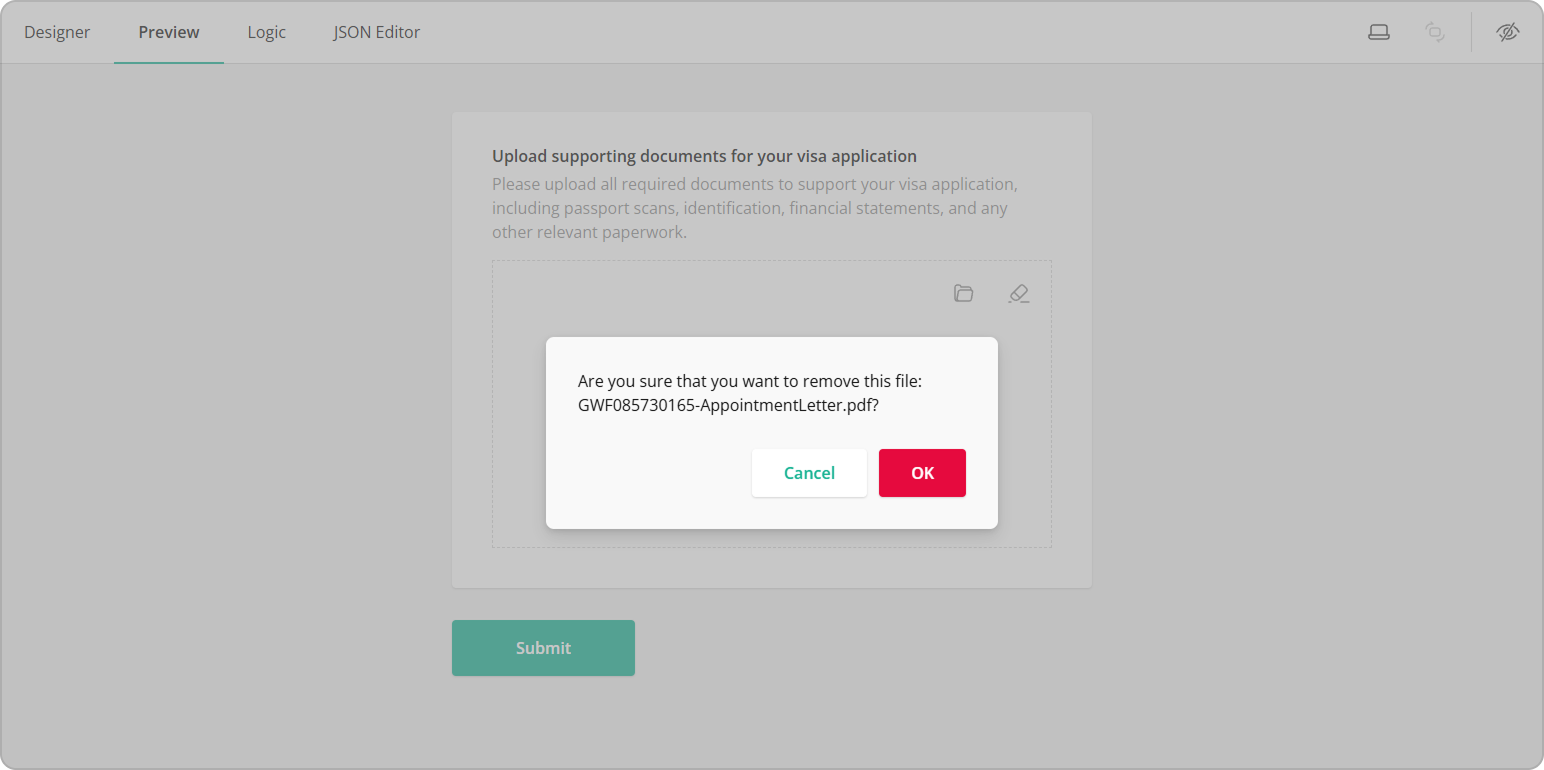
Task: Confirm deletion by clicking OK
Action: [922, 472]
